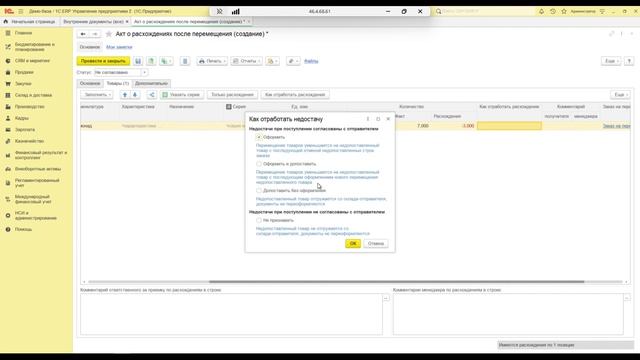
Task: Click the forward navigation arrow
Action: coord(95,34)
